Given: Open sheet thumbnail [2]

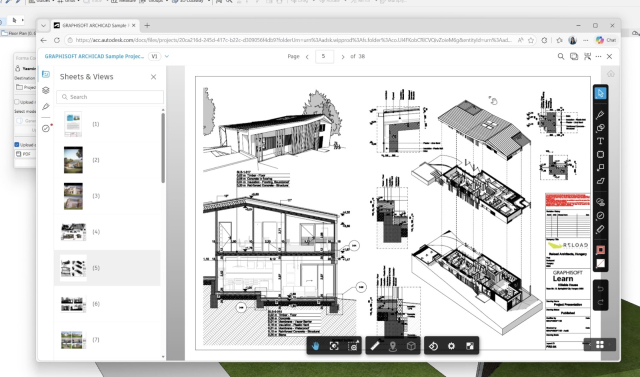Looking at the screenshot, I should point(73,160).
